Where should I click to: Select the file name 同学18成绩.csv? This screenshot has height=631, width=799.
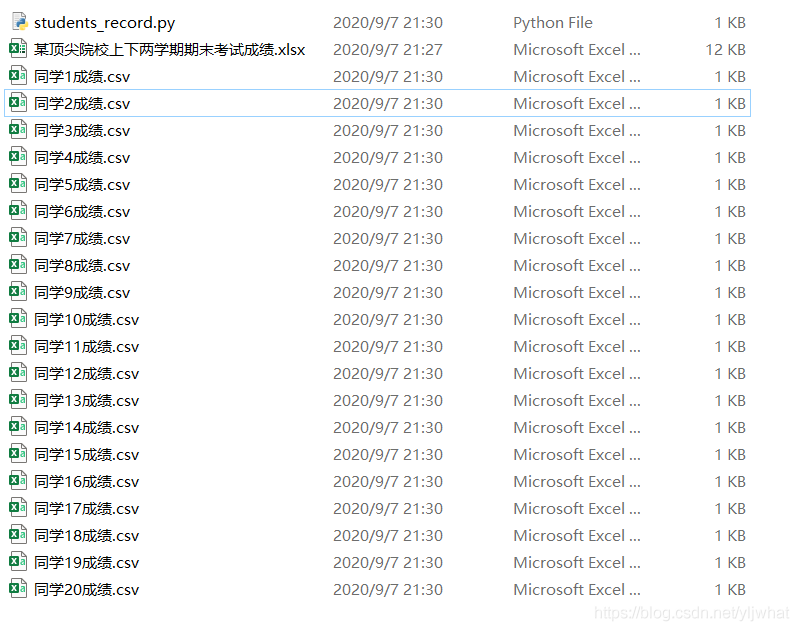[87, 536]
